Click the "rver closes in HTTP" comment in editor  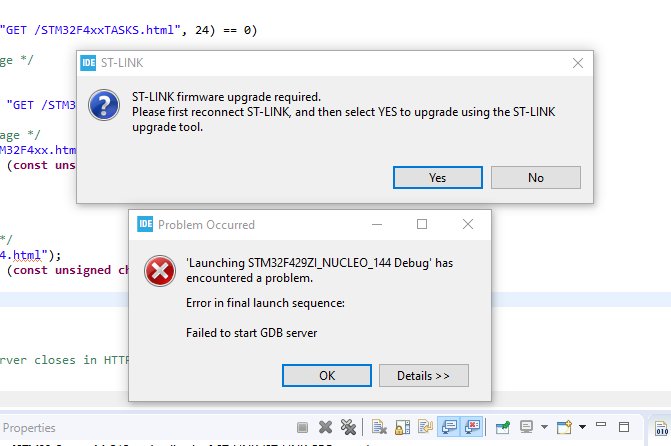point(64,360)
